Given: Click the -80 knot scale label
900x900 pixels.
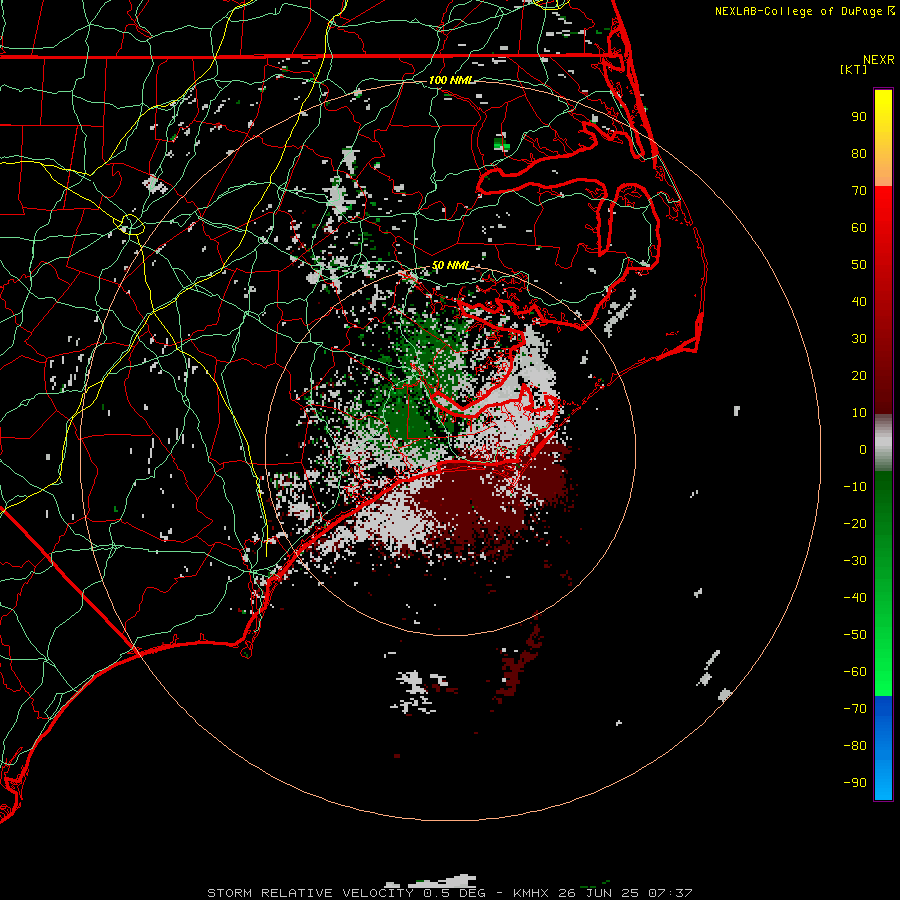Looking at the screenshot, I should pos(855,746).
